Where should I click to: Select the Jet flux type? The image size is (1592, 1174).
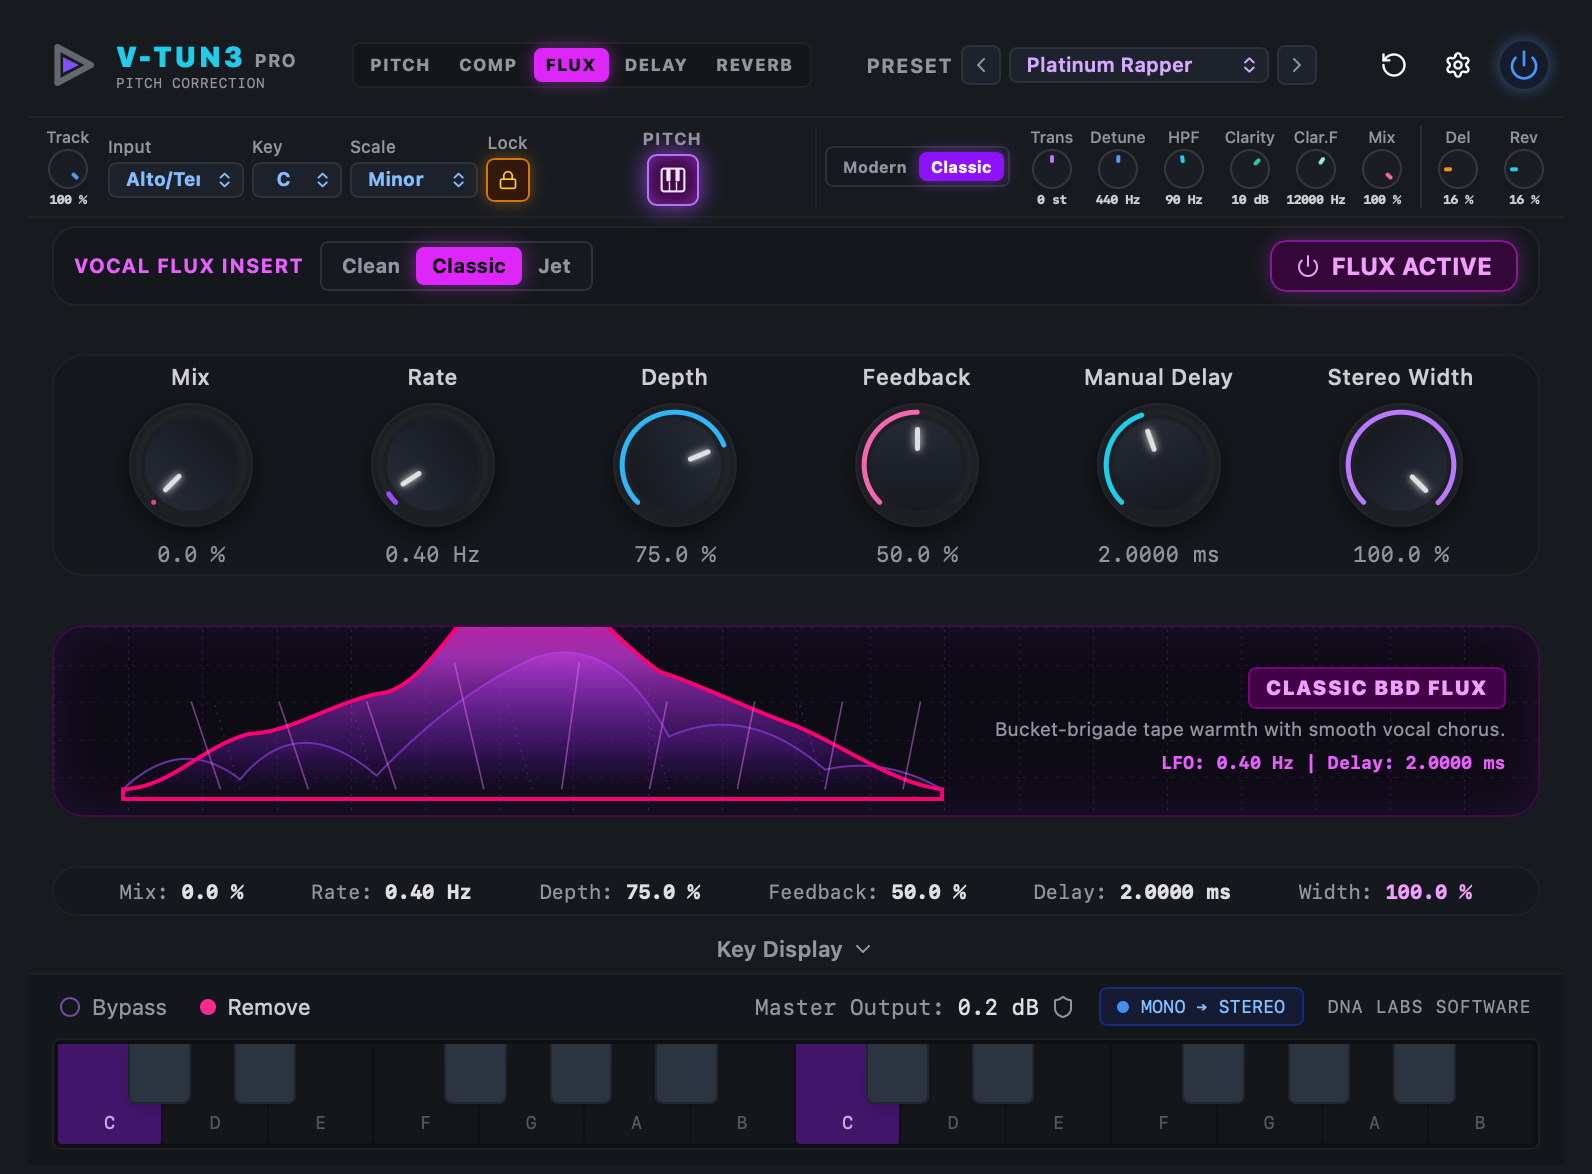click(x=554, y=266)
